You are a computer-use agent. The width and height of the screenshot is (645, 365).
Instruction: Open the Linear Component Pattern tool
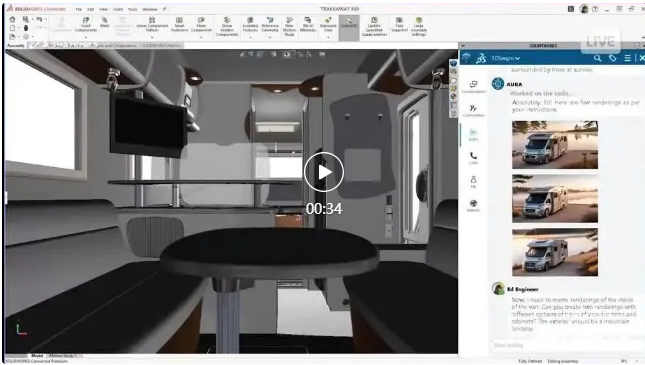click(x=152, y=25)
